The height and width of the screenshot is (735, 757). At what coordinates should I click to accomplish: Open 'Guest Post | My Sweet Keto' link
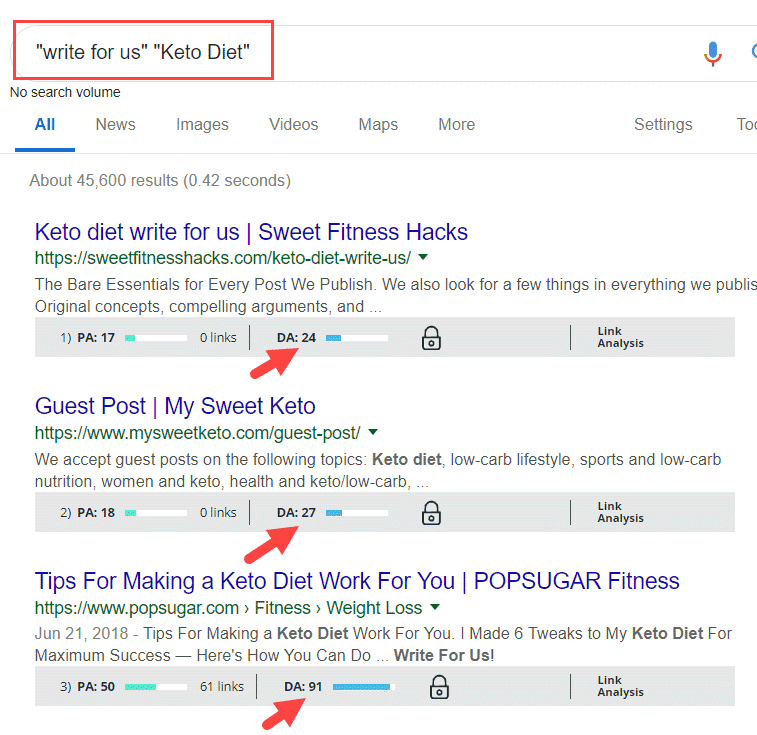coord(175,406)
